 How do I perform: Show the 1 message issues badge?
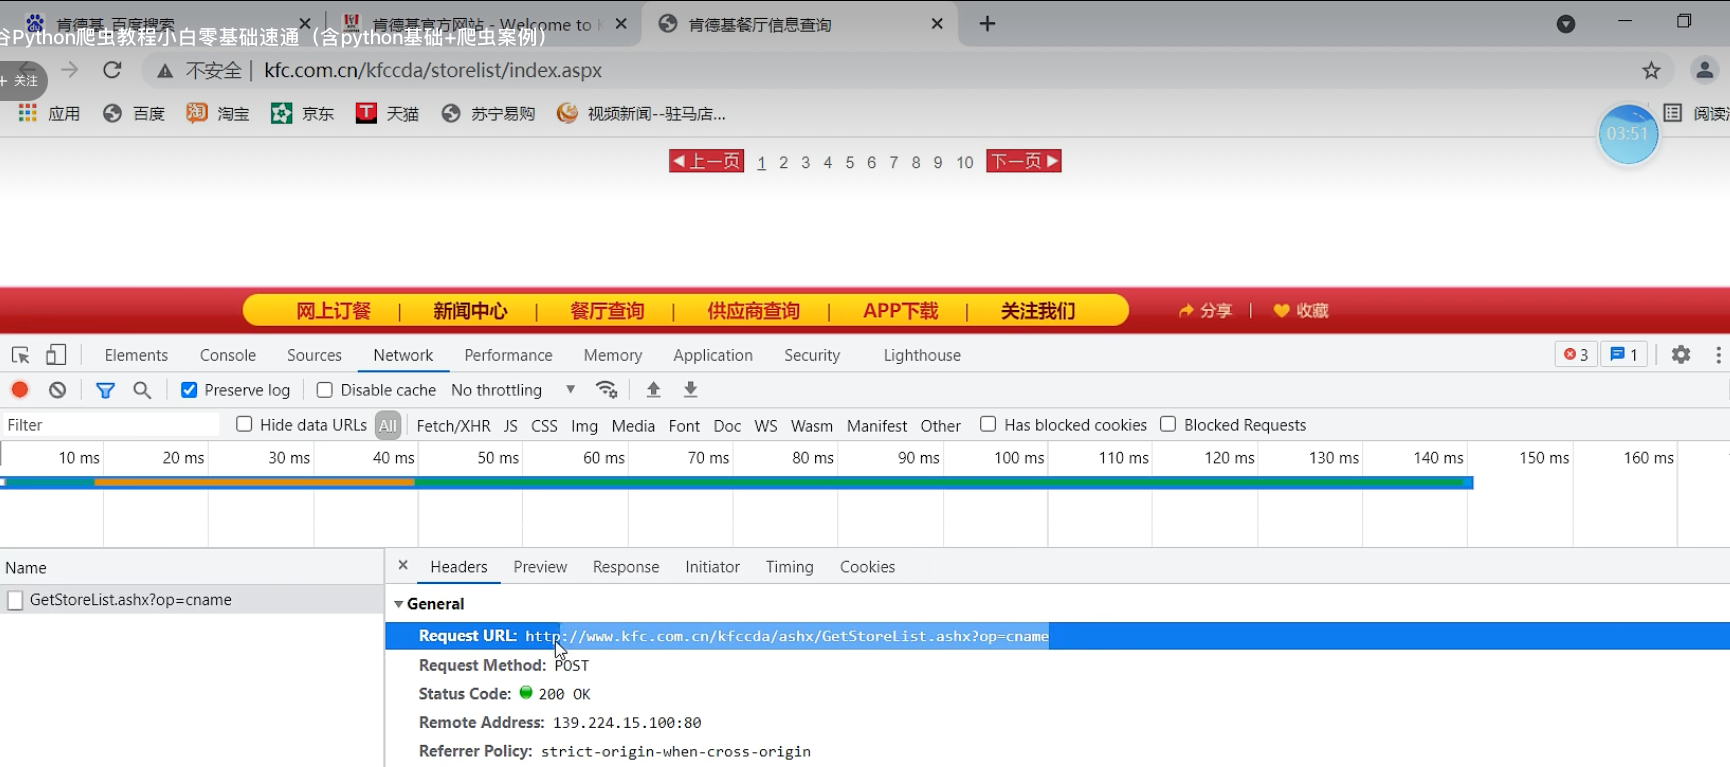[1623, 355]
